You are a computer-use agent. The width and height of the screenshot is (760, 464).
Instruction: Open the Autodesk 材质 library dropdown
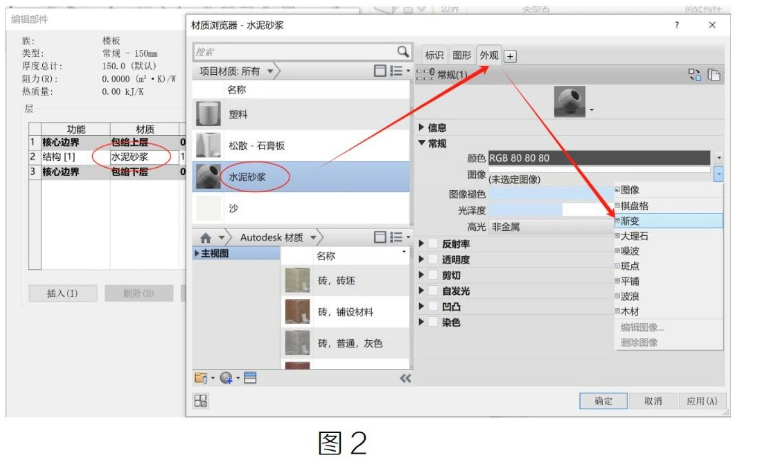[313, 238]
